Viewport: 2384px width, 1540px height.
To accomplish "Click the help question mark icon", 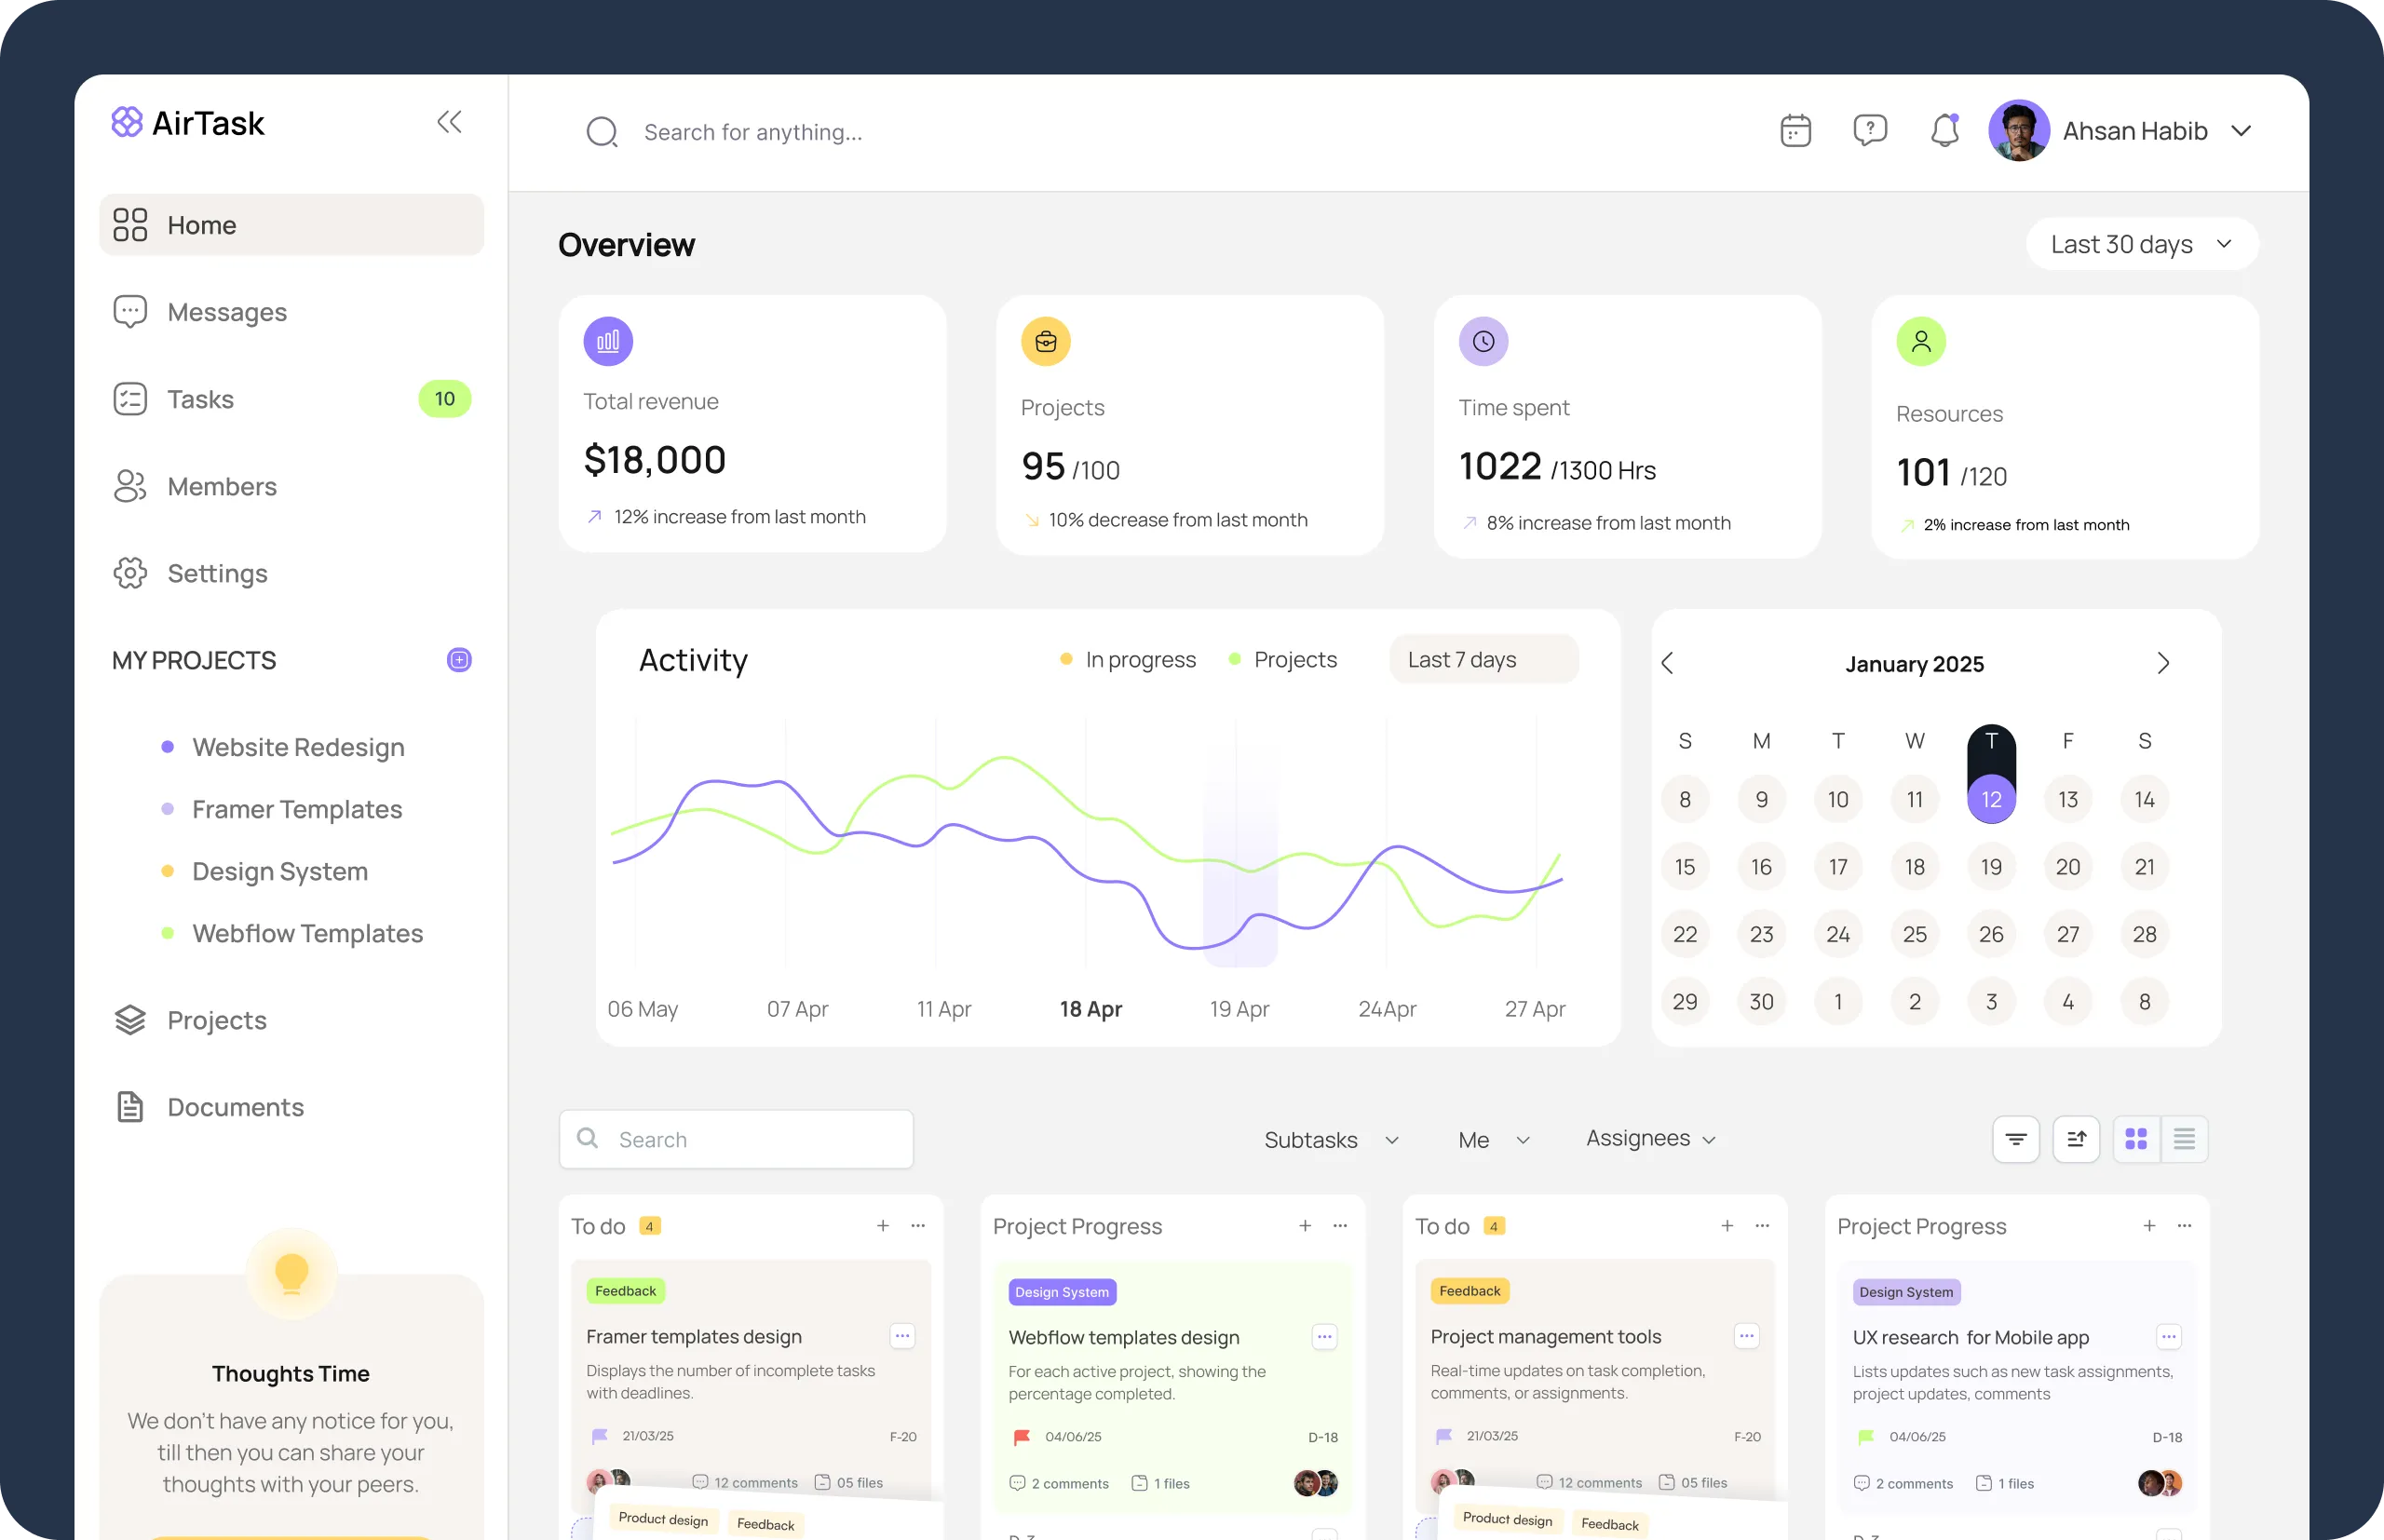I will (x=1870, y=130).
